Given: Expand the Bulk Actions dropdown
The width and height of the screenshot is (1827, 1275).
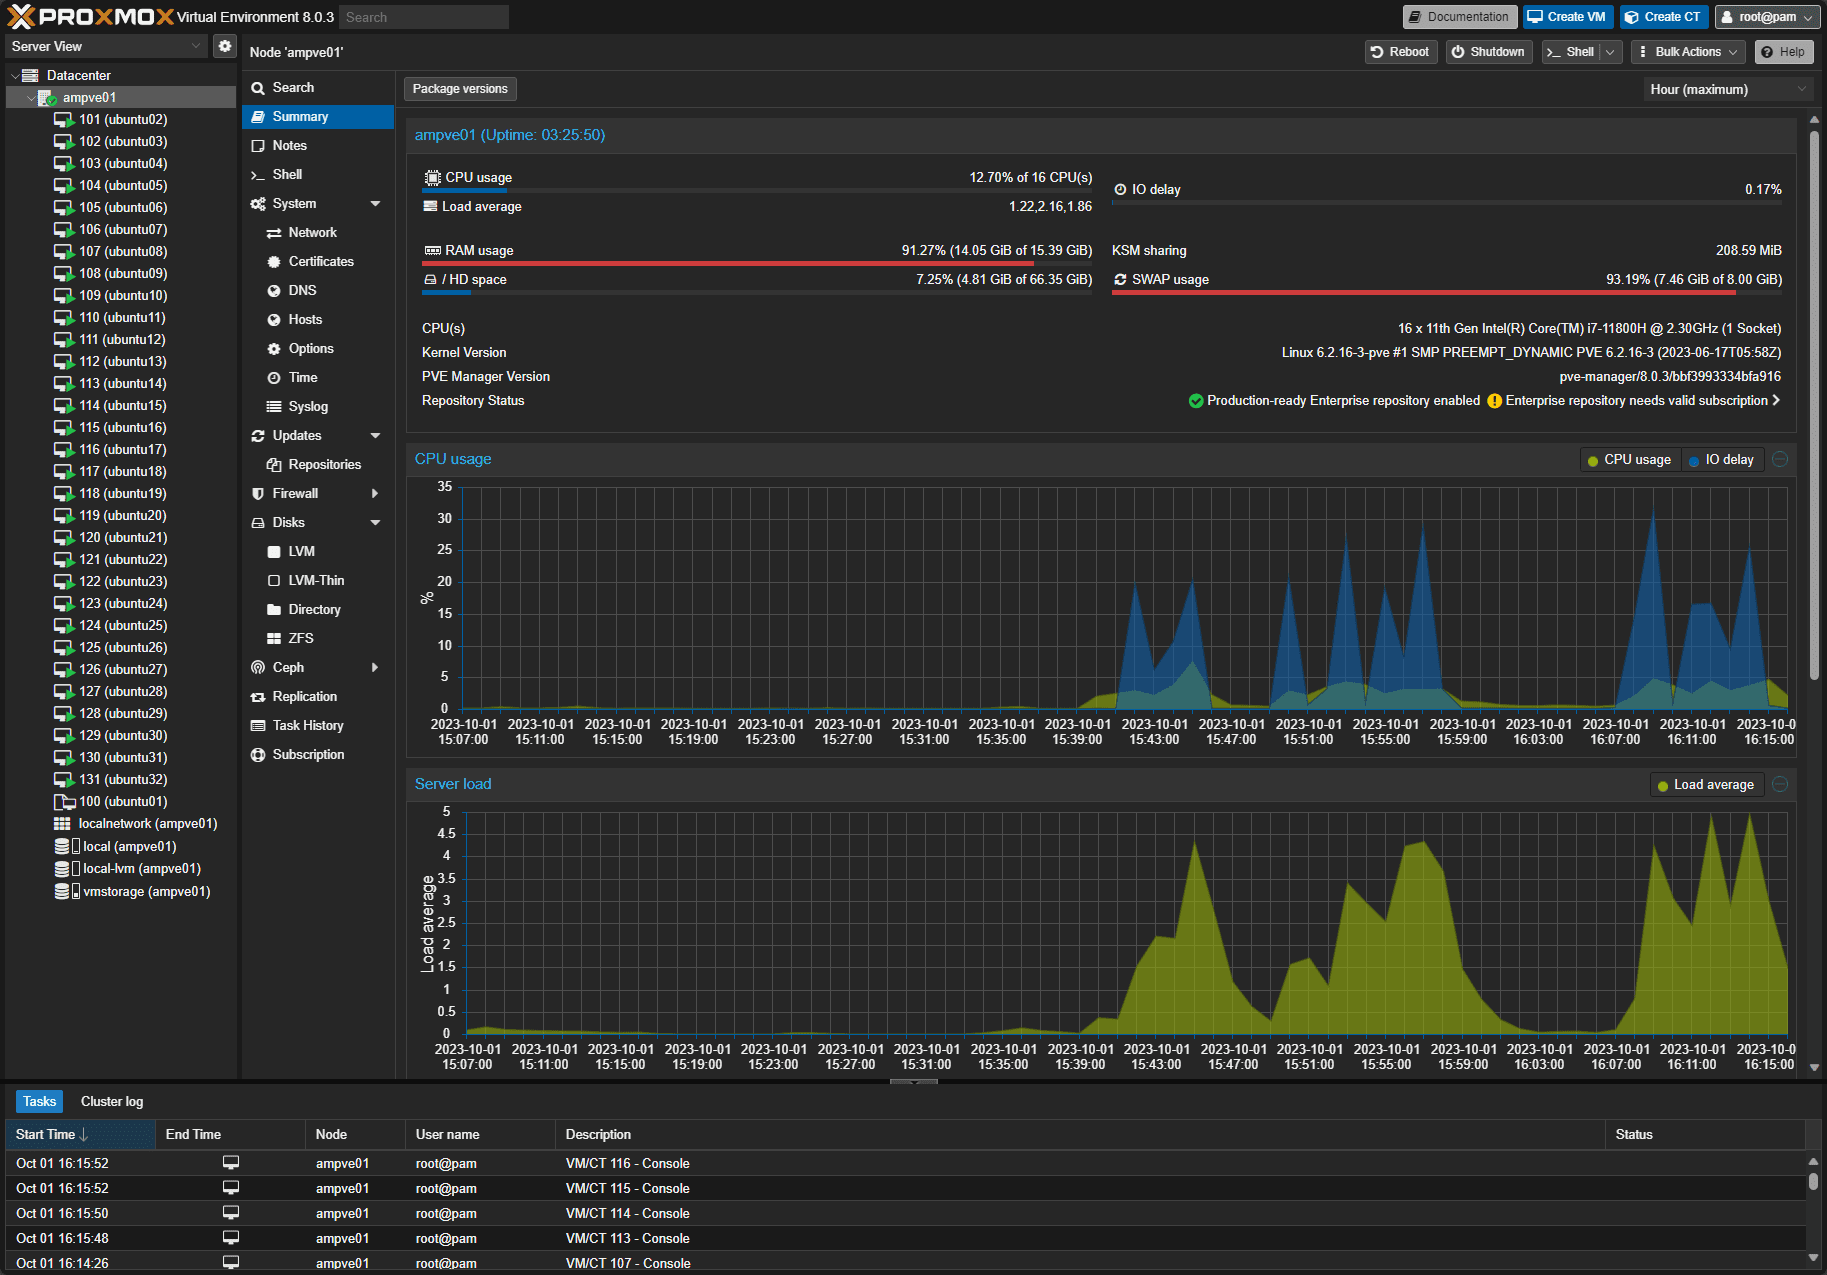Looking at the screenshot, I should pos(1687,52).
